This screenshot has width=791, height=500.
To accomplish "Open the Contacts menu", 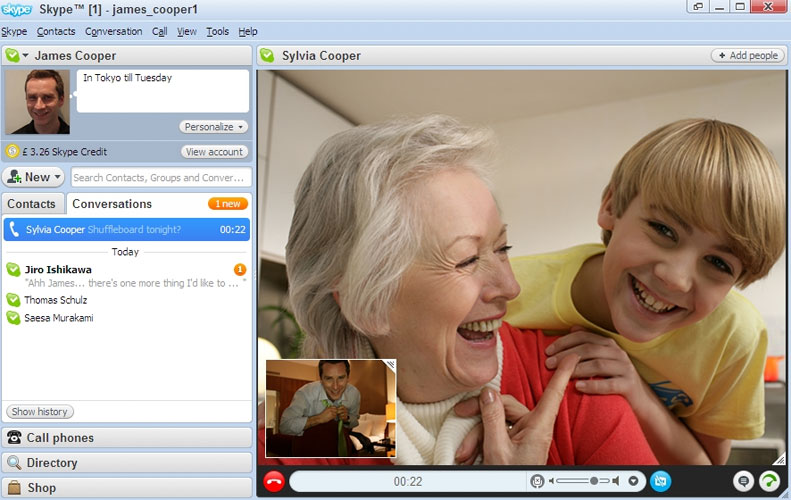I will 56,31.
